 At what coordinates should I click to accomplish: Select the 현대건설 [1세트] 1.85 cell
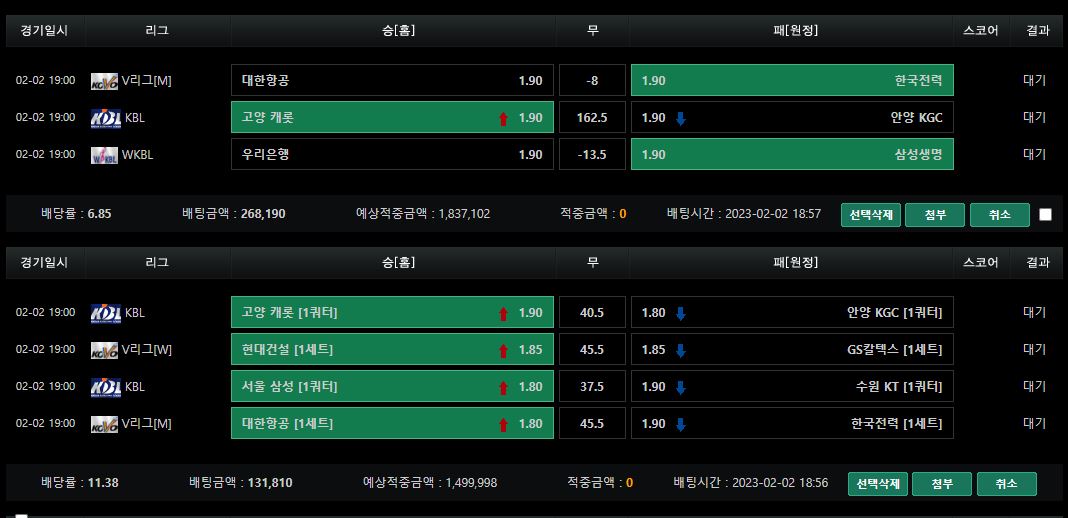[392, 349]
